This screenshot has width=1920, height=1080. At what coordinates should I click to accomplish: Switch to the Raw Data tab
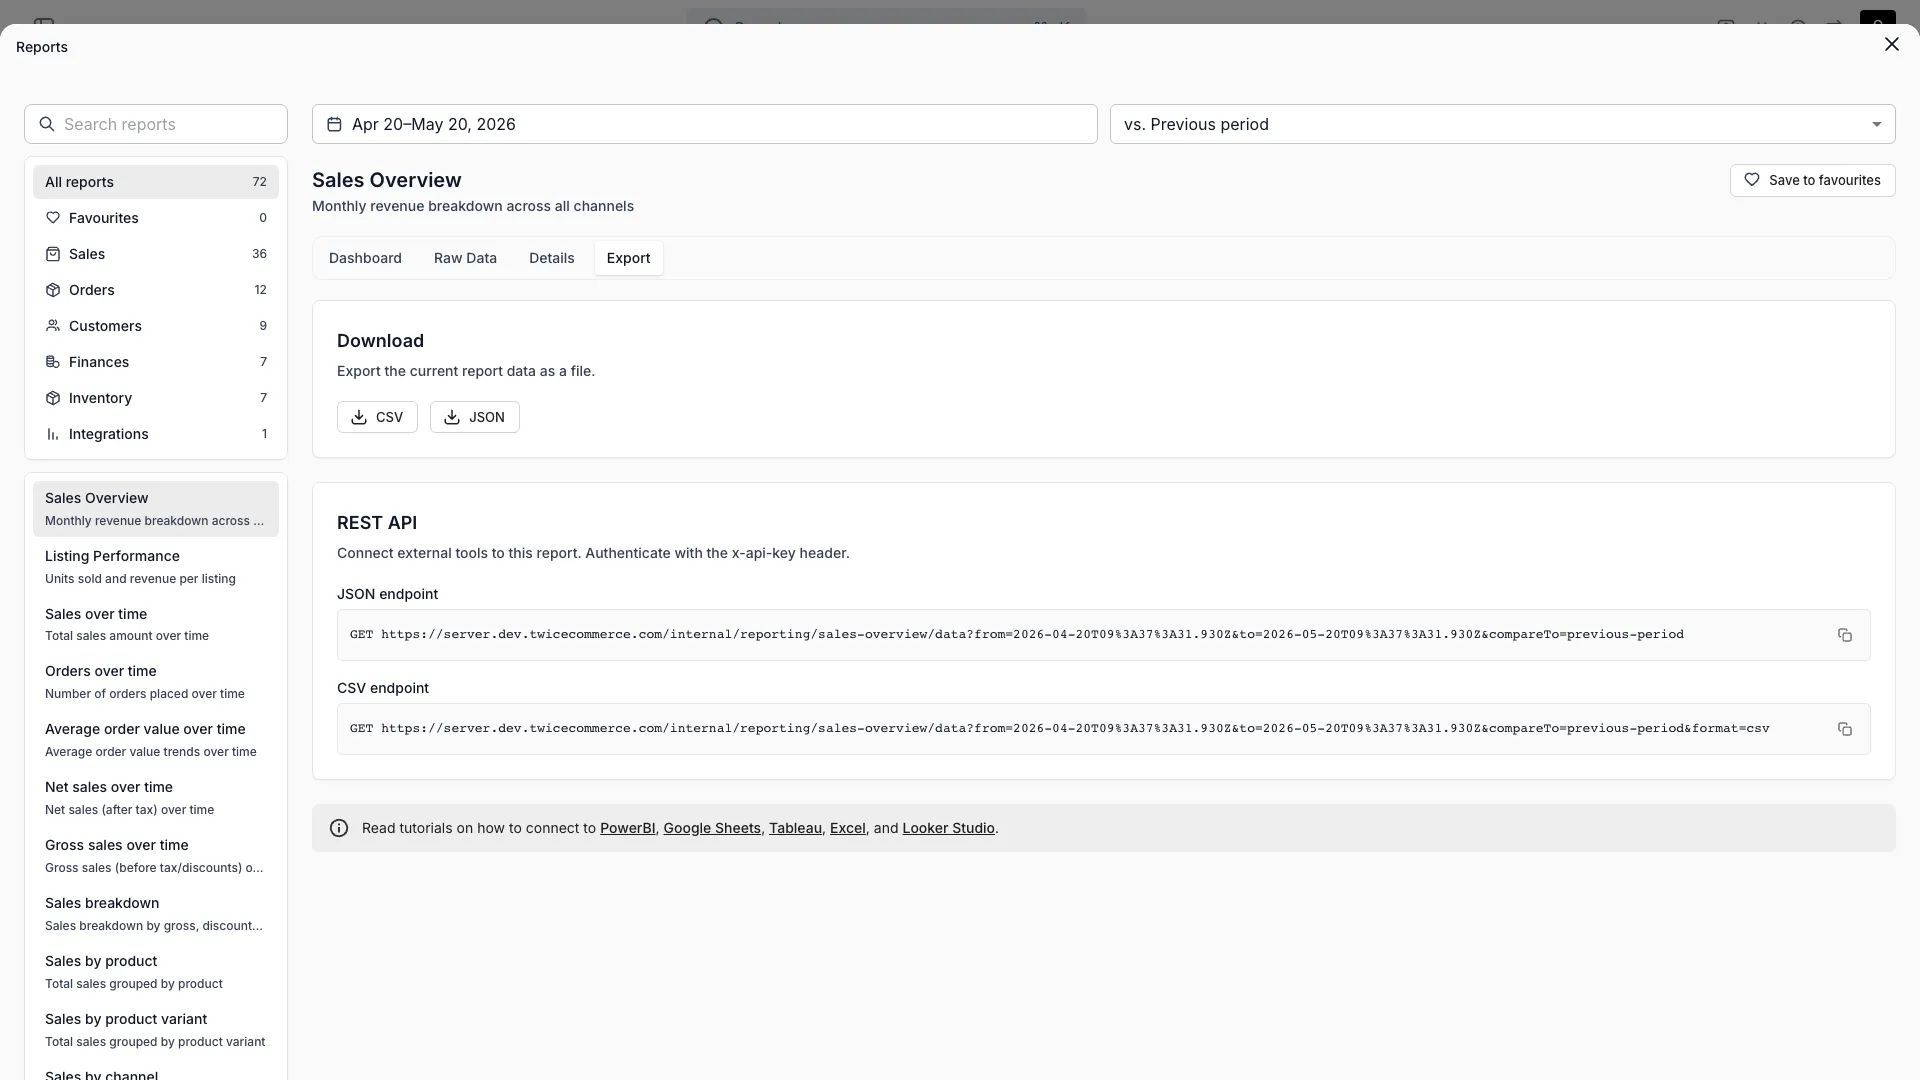coord(465,258)
